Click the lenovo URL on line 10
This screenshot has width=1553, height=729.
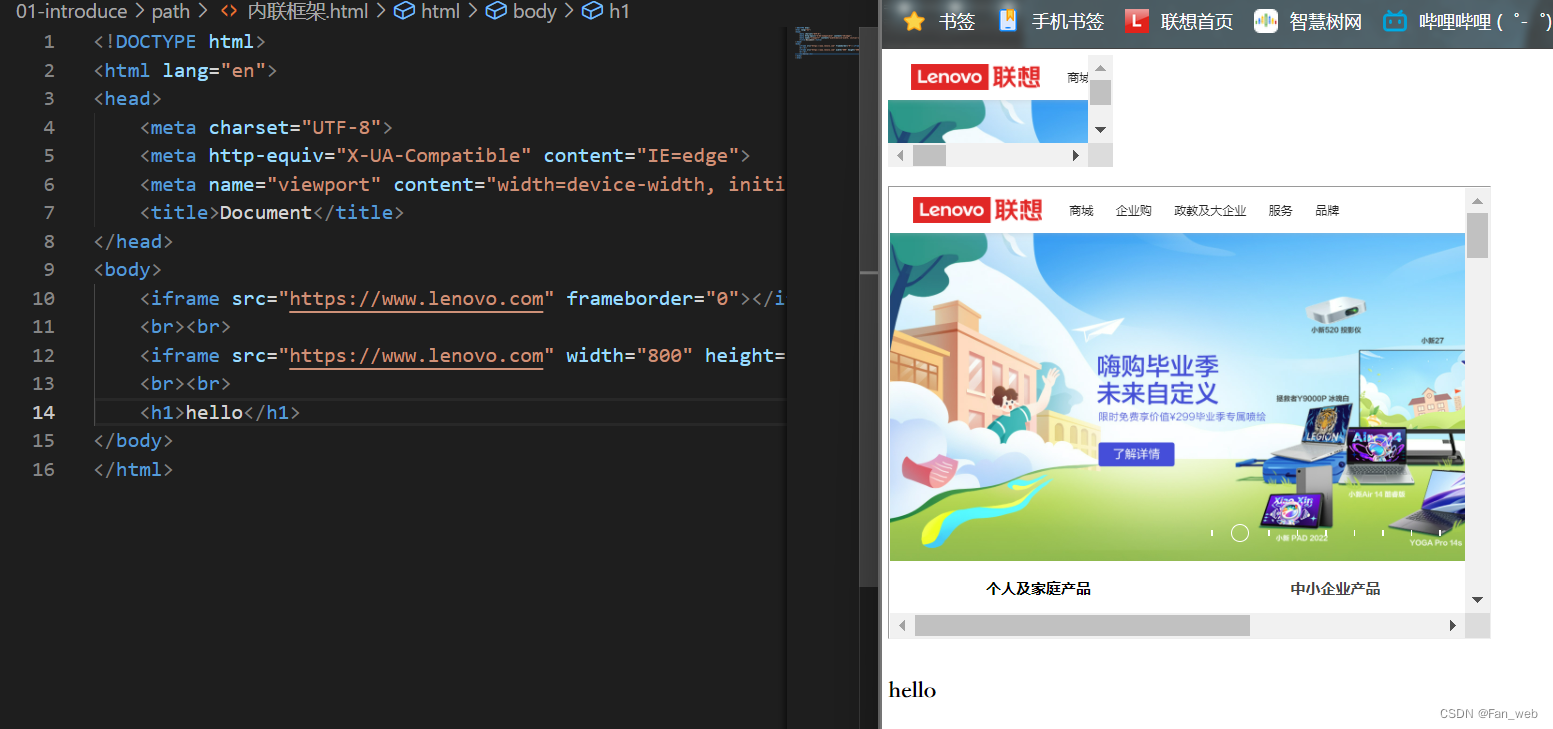(x=416, y=298)
